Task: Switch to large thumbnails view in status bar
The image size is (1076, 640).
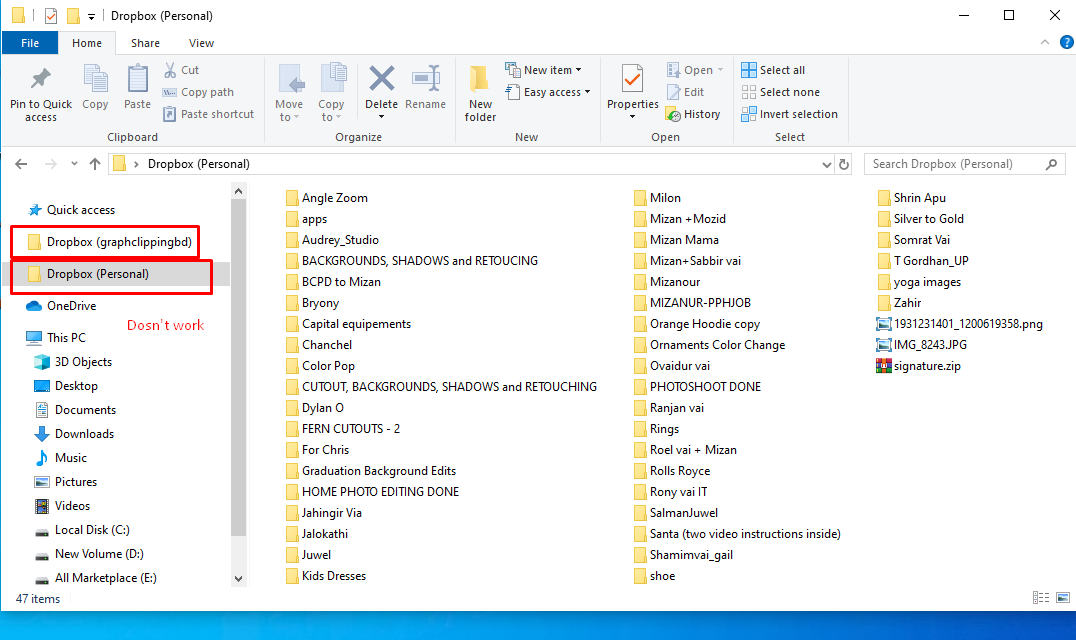Action: point(1060,598)
